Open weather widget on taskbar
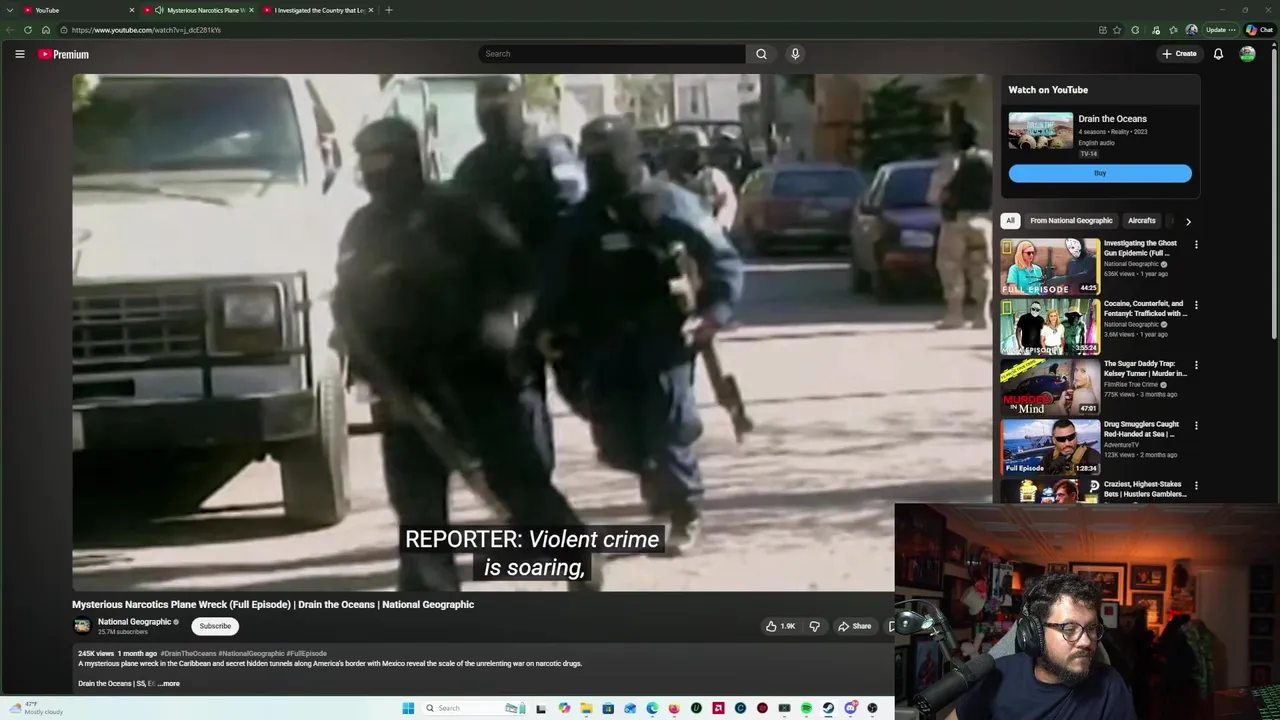 [x=36, y=708]
